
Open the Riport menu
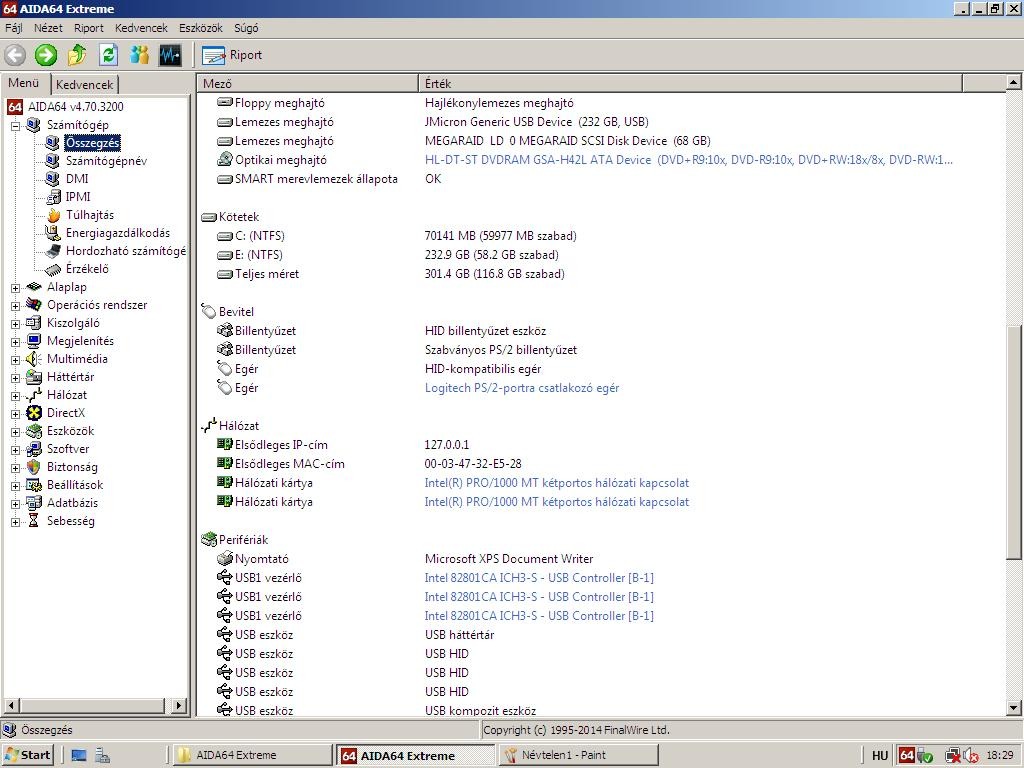click(x=89, y=28)
